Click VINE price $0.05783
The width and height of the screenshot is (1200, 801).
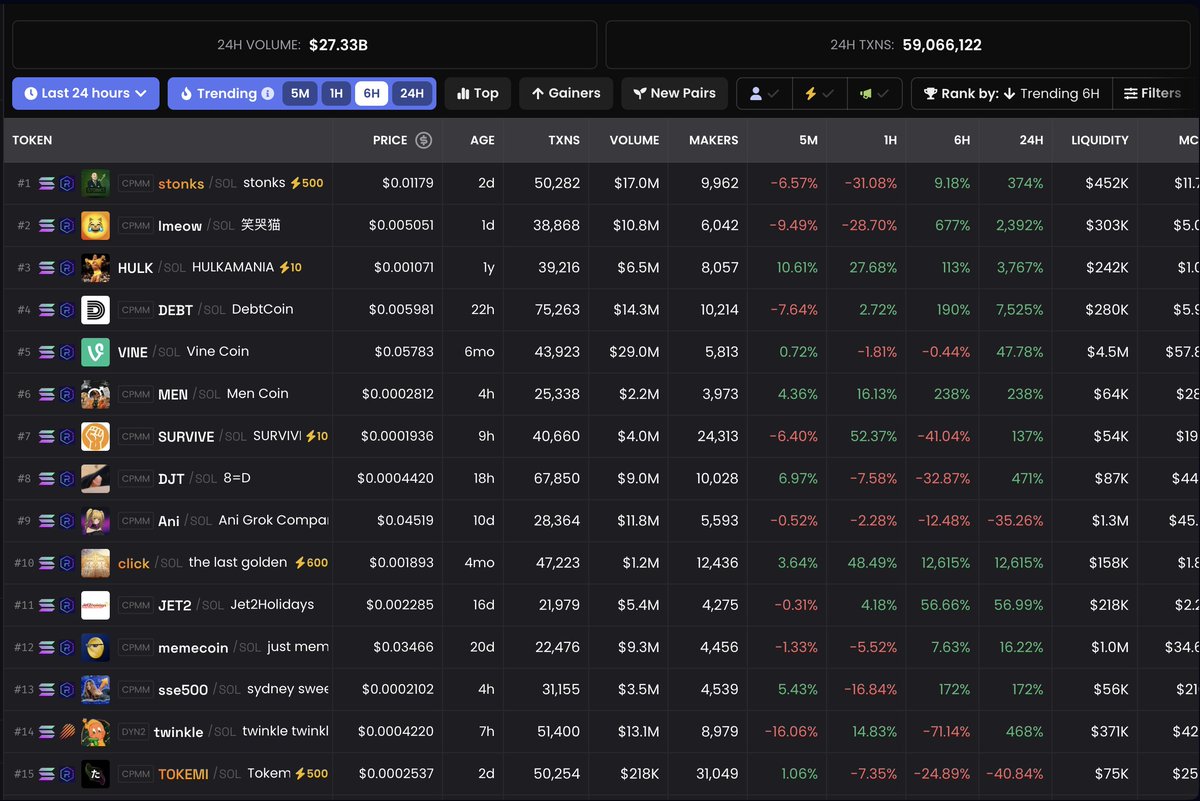tap(404, 352)
